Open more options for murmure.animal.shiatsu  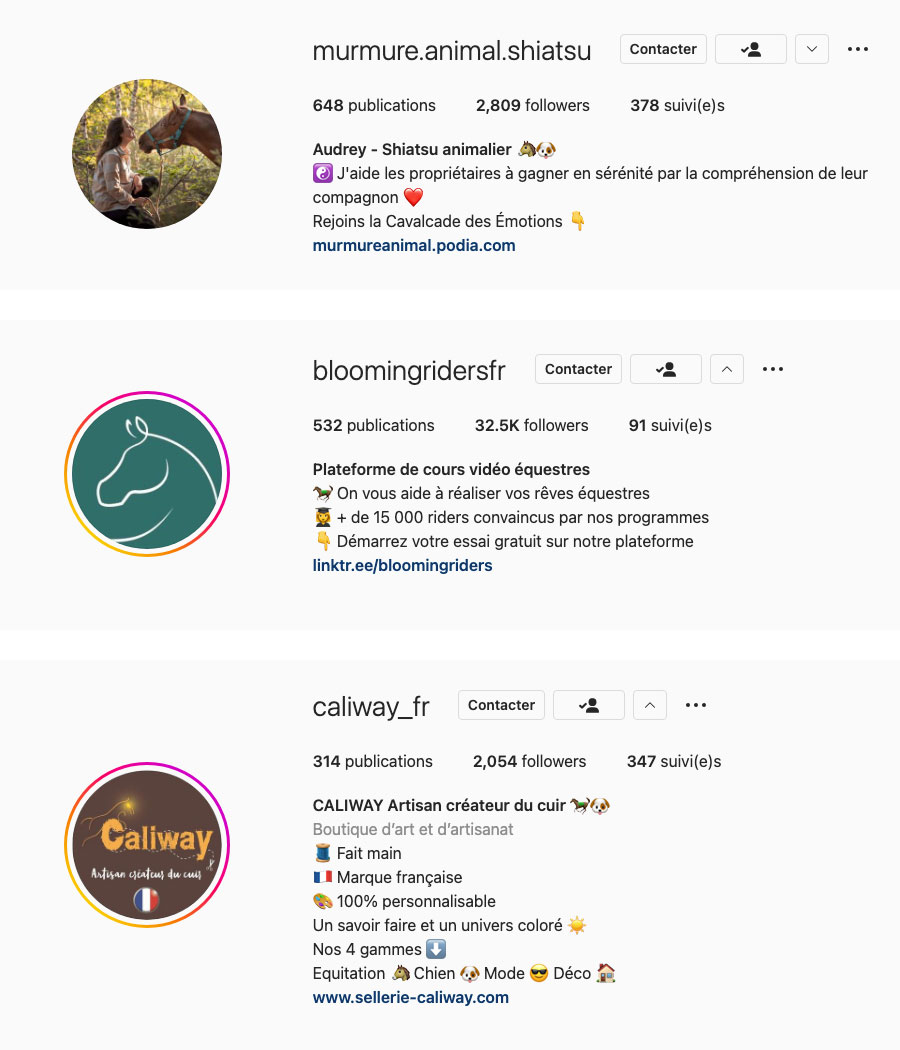[x=858, y=49]
